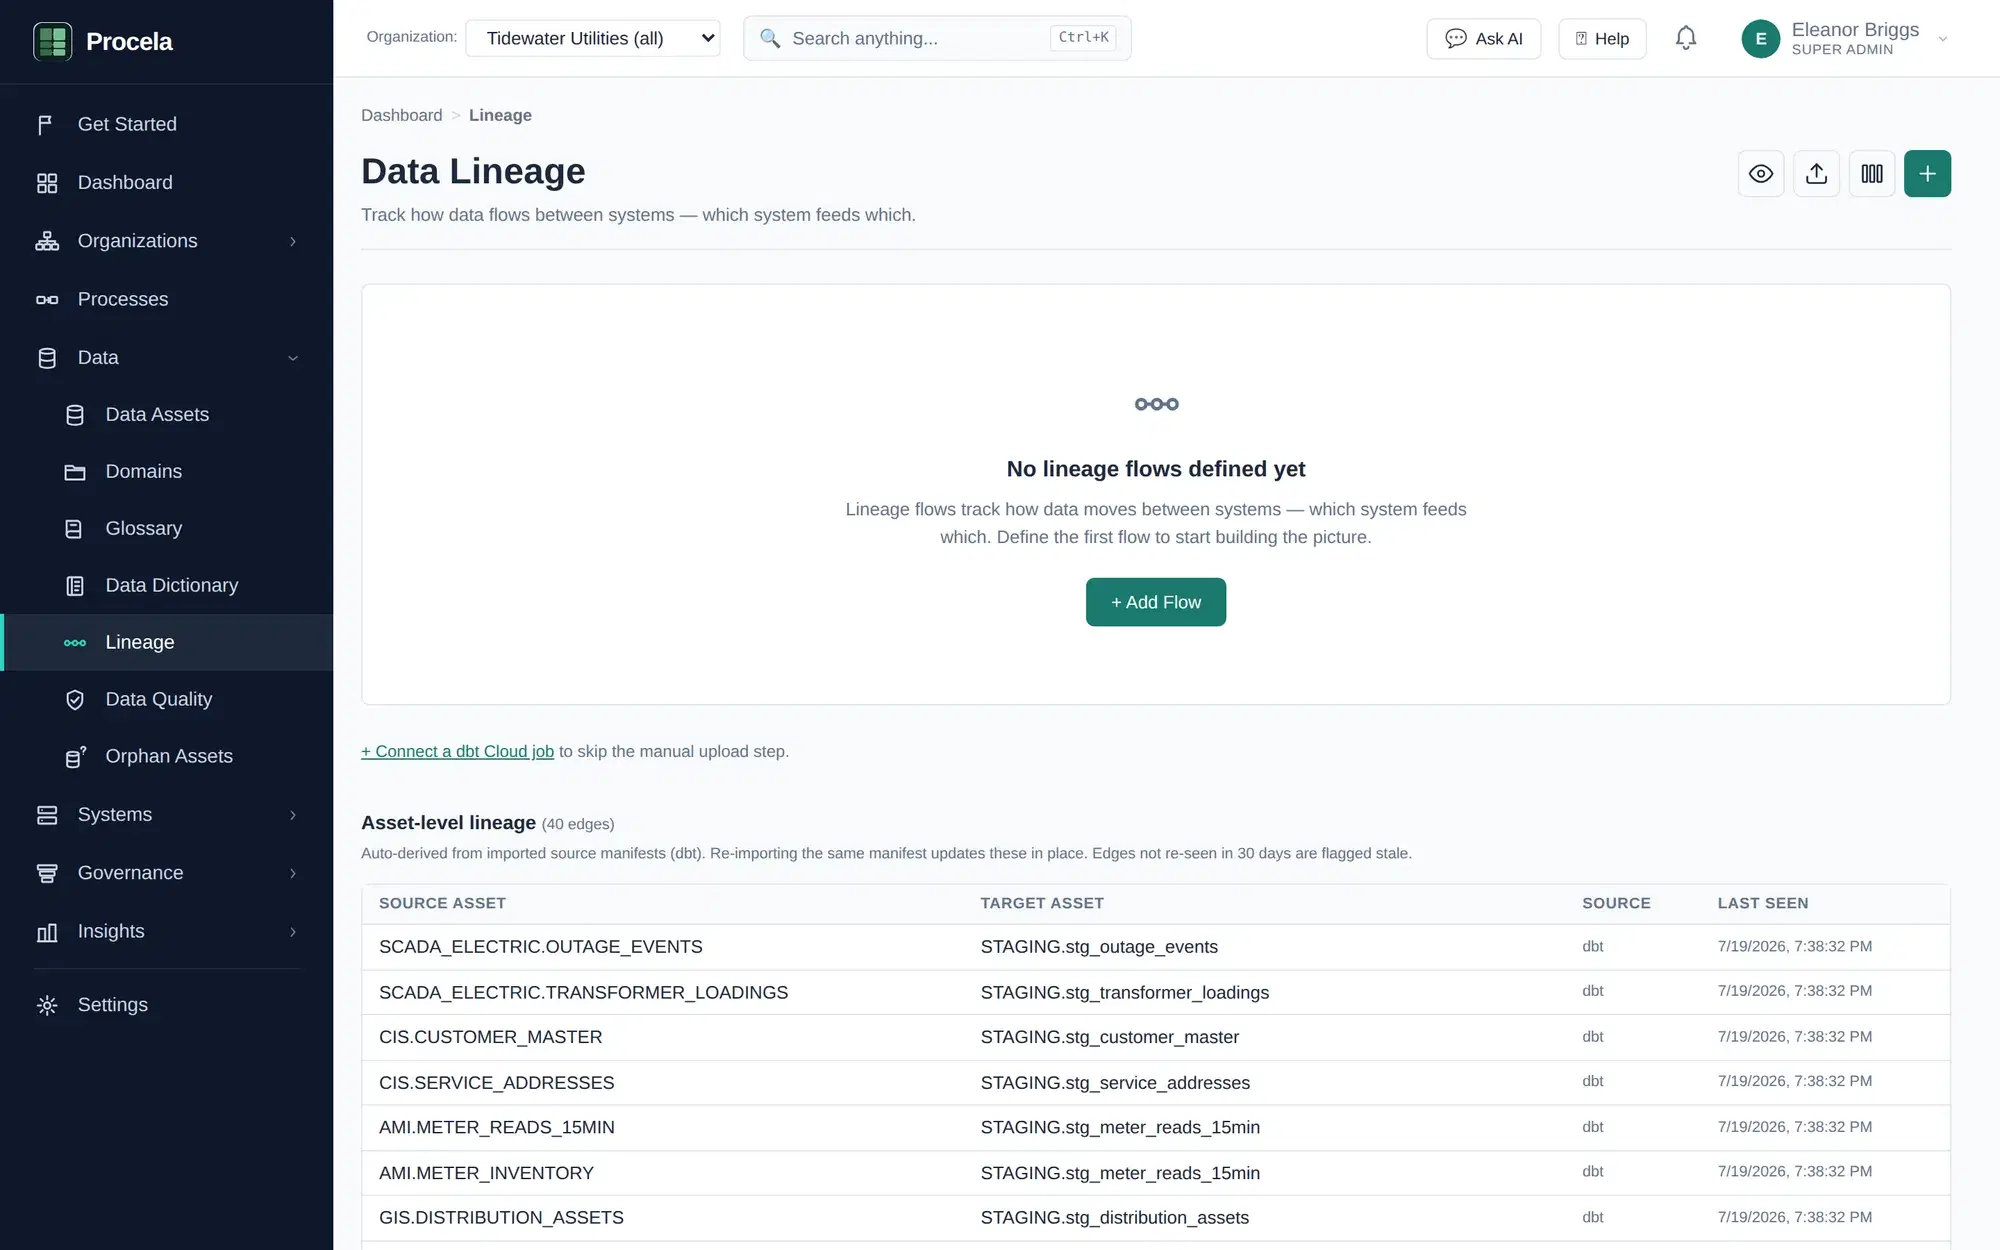Viewport: 2000px width, 1250px height.
Task: Click STAGING.stg_service_addresses cell
Action: tap(1115, 1083)
